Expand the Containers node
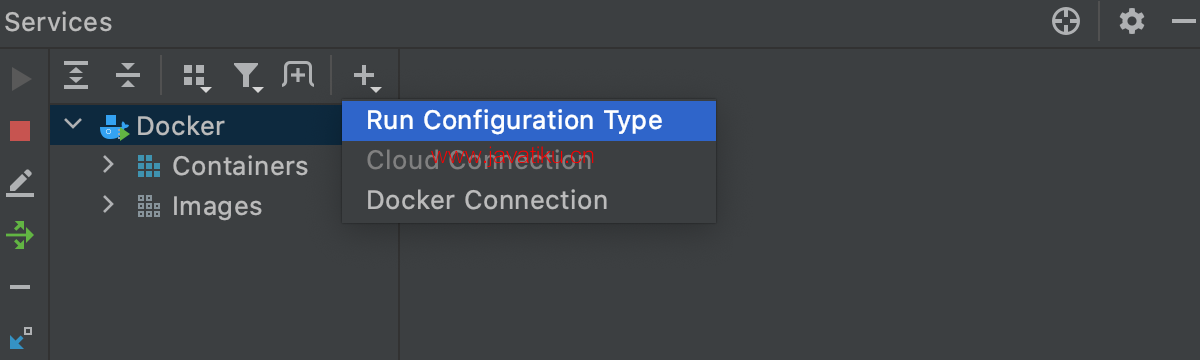Viewport: 1200px width, 360px height. tap(109, 164)
